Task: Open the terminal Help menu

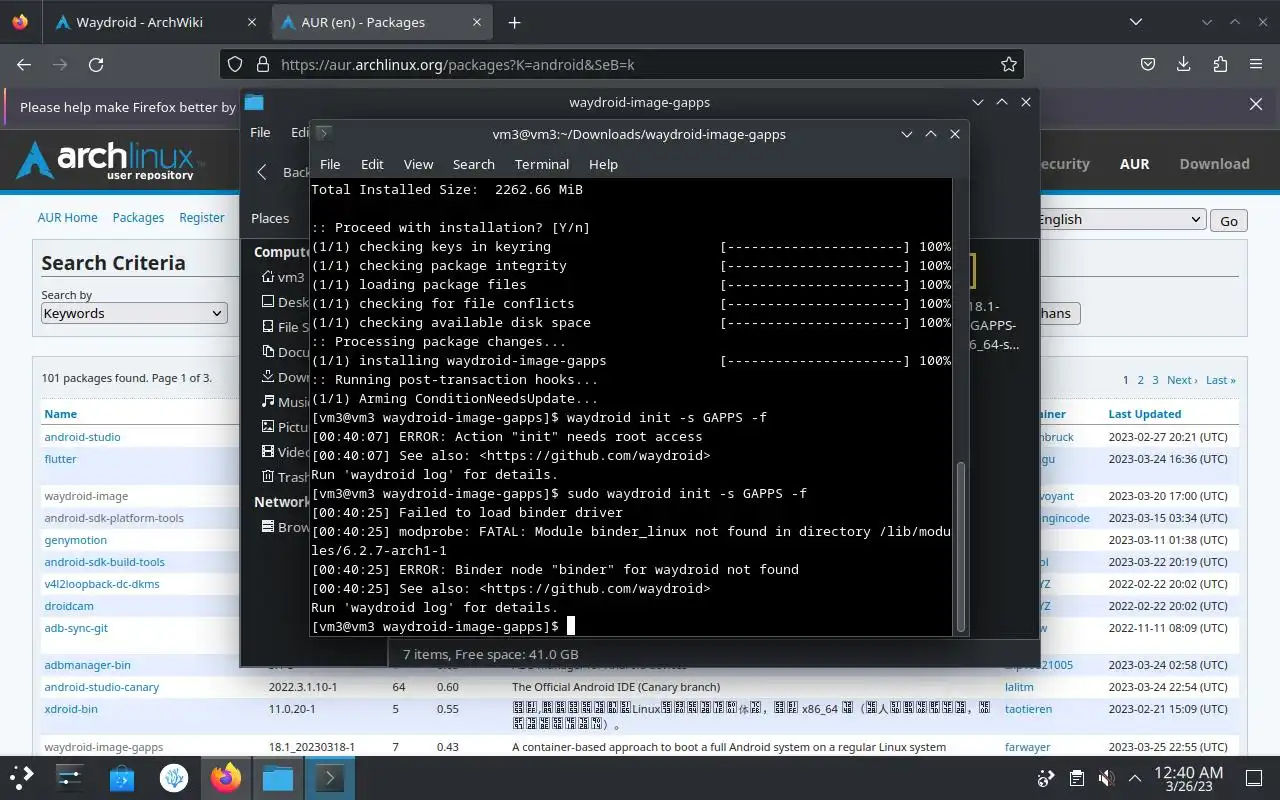Action: (x=603, y=164)
